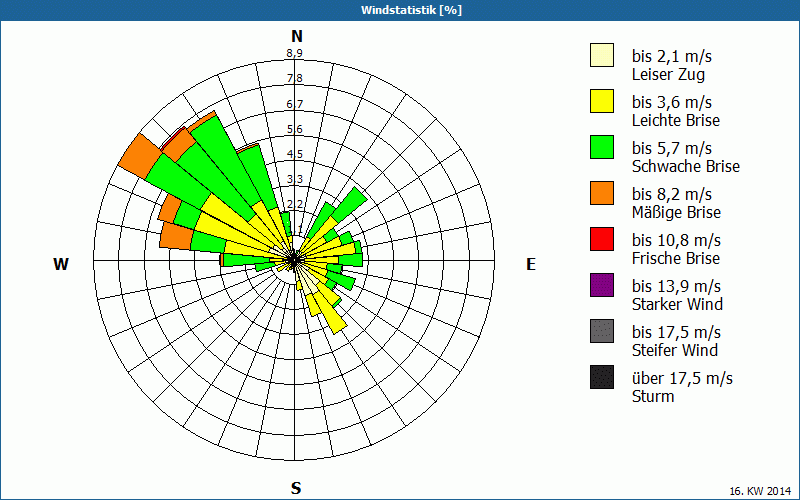Click the 'Schwache Brise' legend label

pyautogui.click(x=686, y=166)
